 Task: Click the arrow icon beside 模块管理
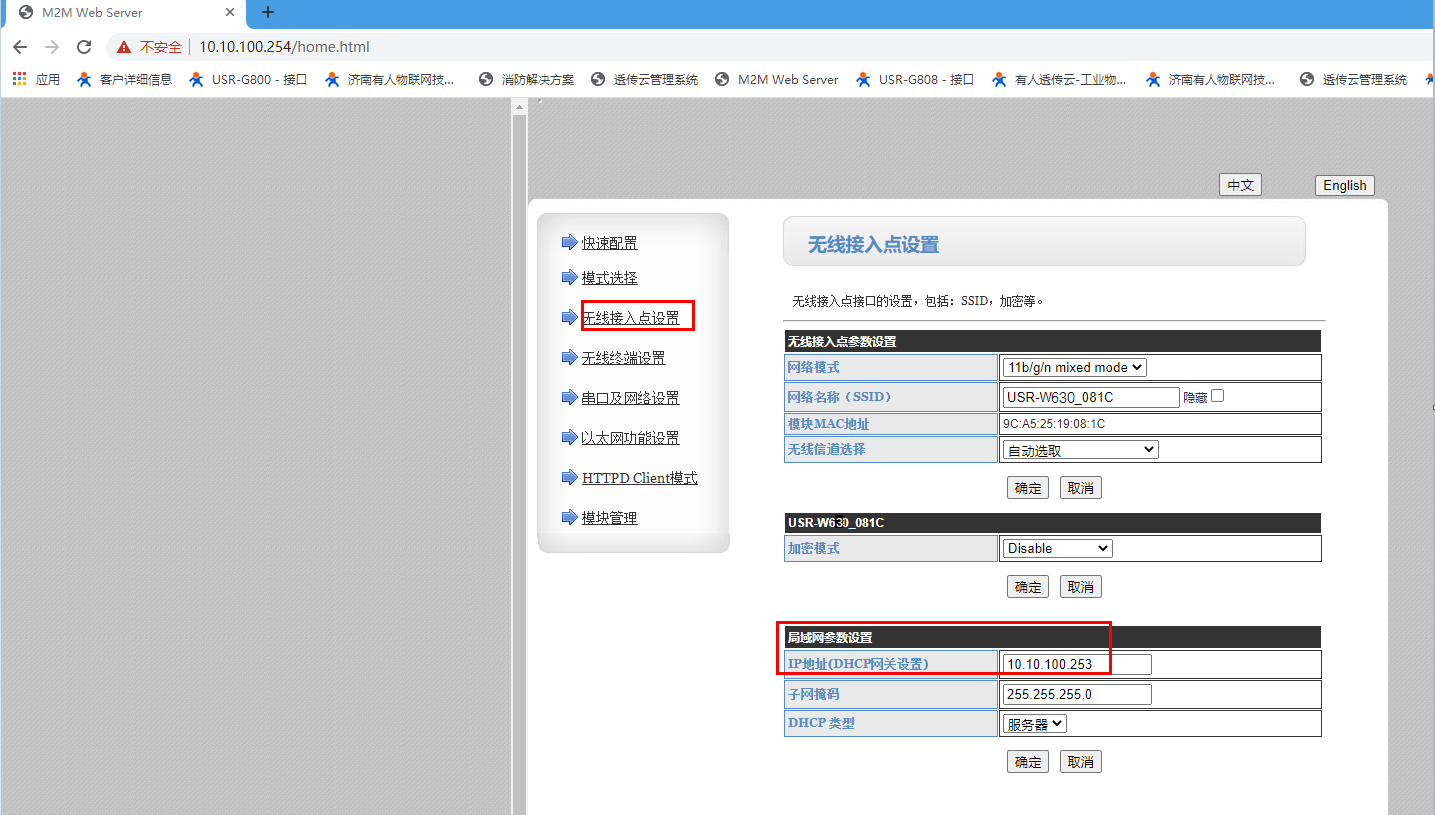click(570, 517)
